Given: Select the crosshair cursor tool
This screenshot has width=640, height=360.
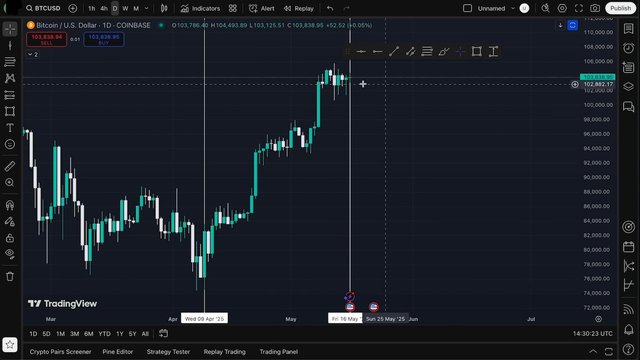Looking at the screenshot, I should tap(10, 29).
